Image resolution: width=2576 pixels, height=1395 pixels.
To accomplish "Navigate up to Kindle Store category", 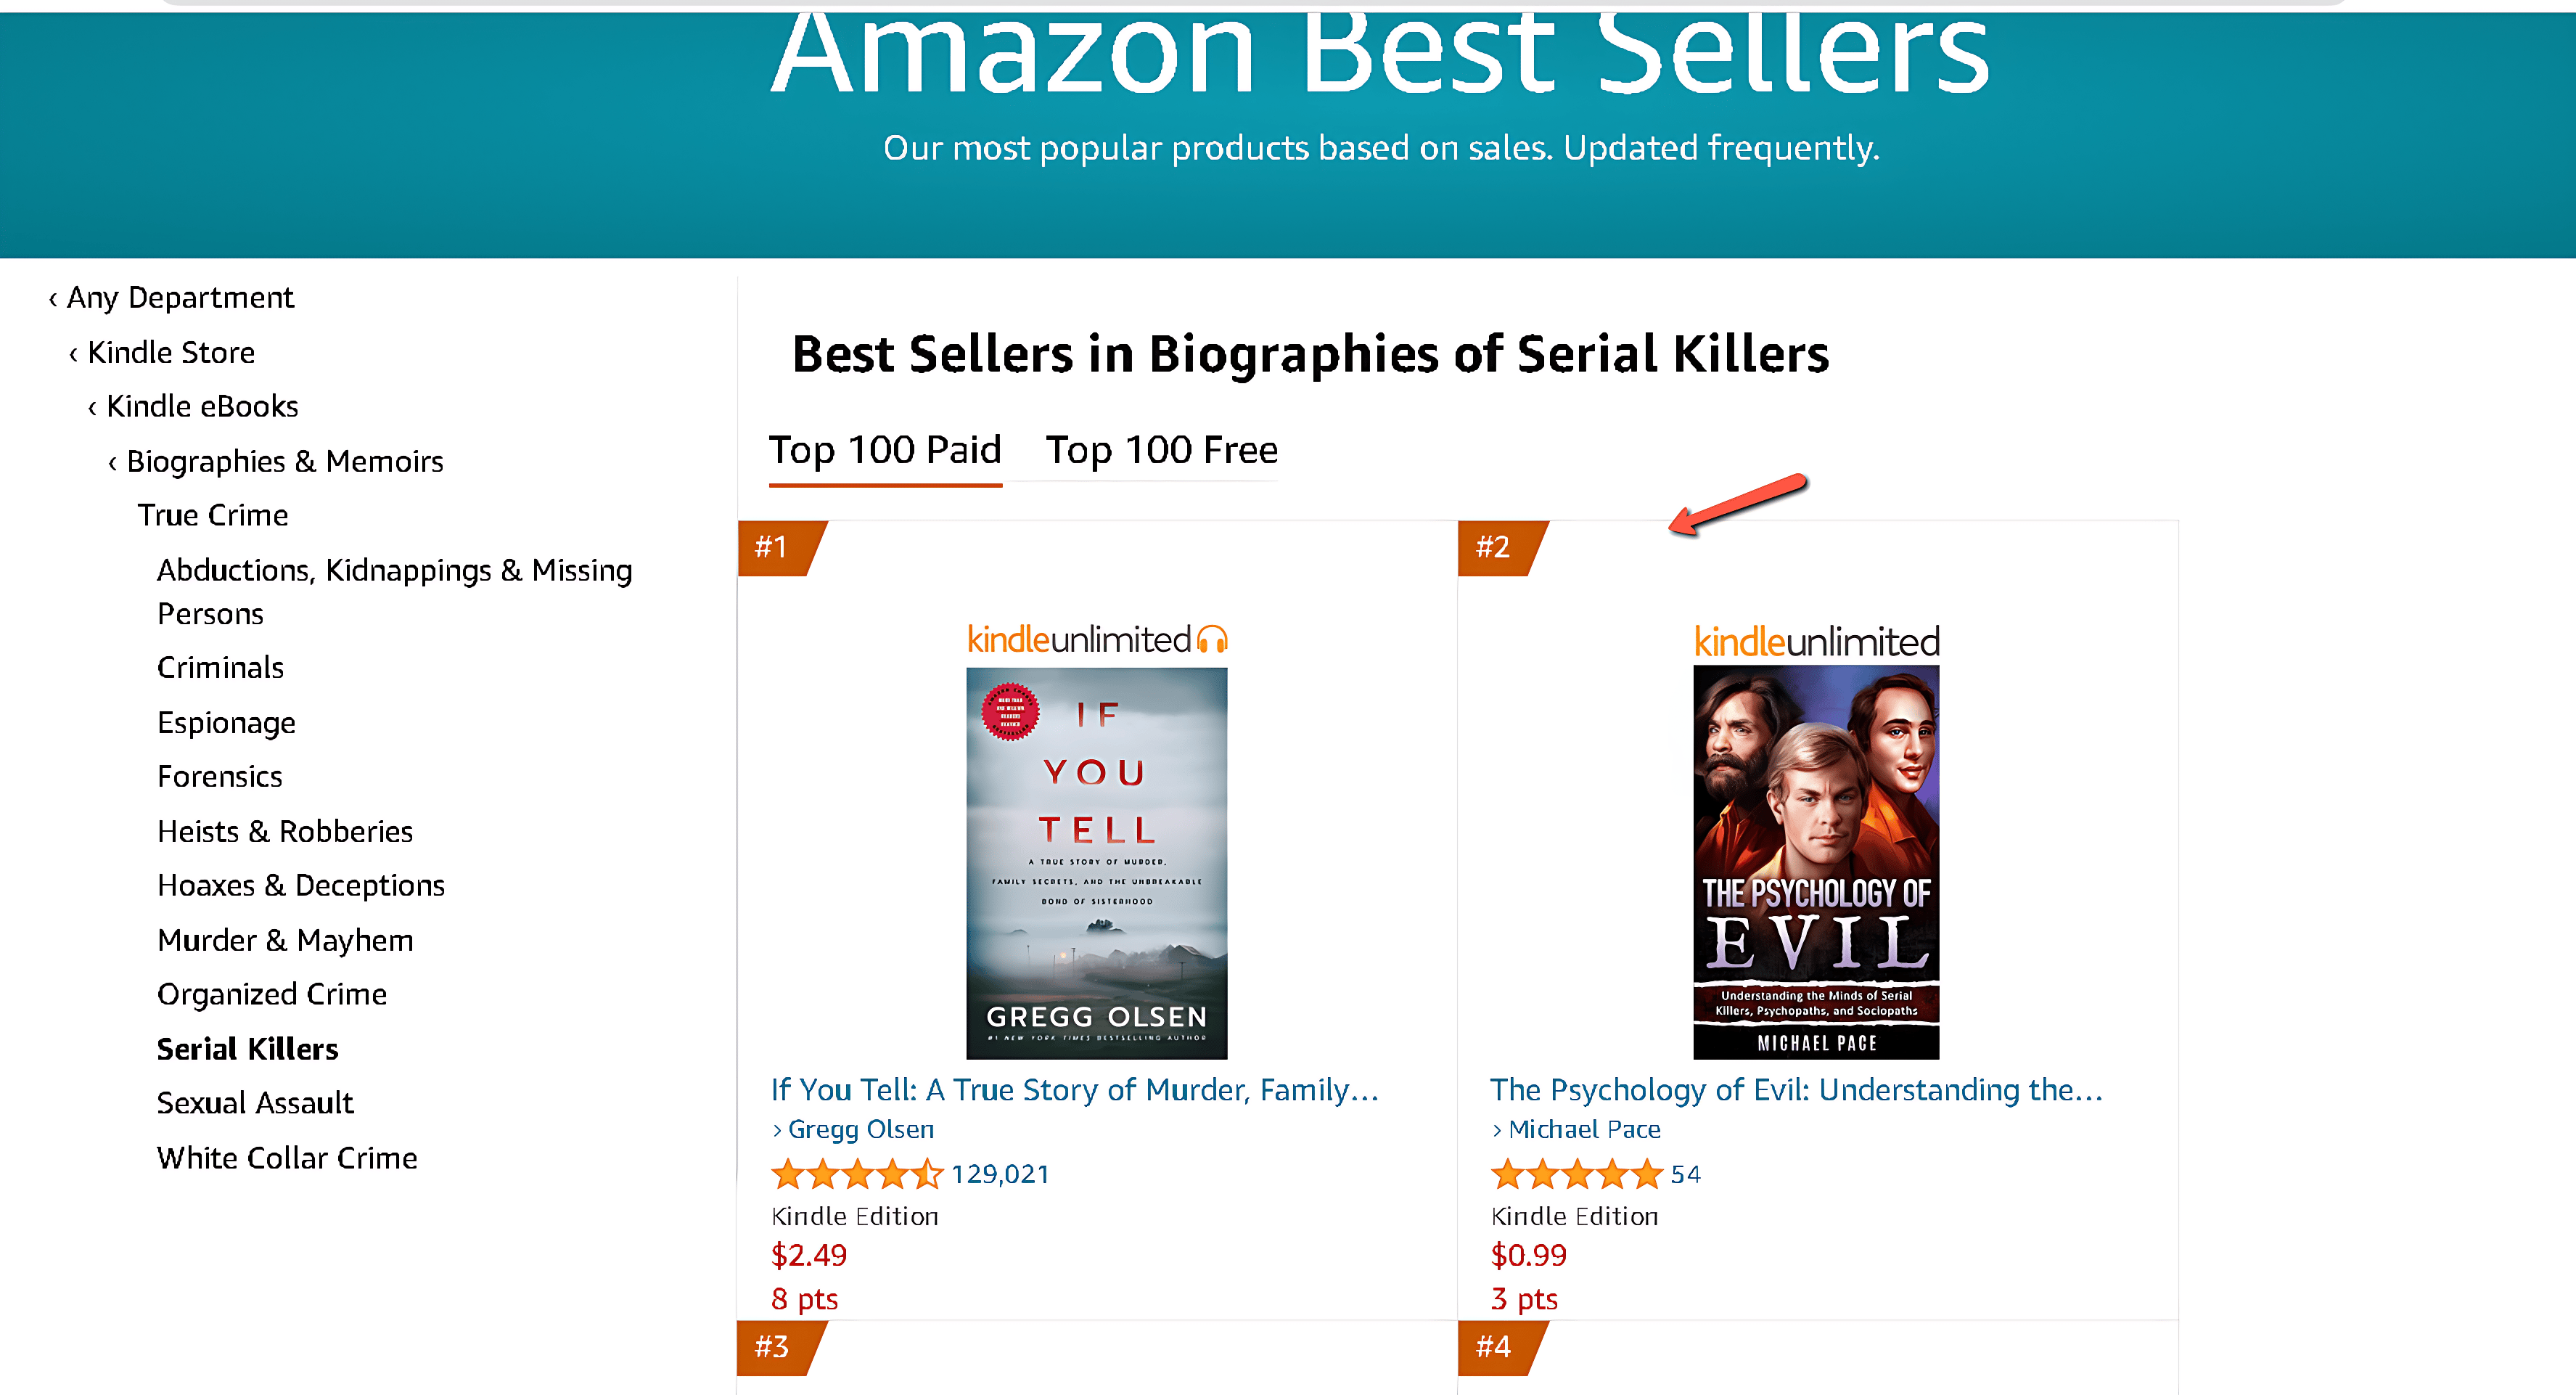I will point(162,352).
